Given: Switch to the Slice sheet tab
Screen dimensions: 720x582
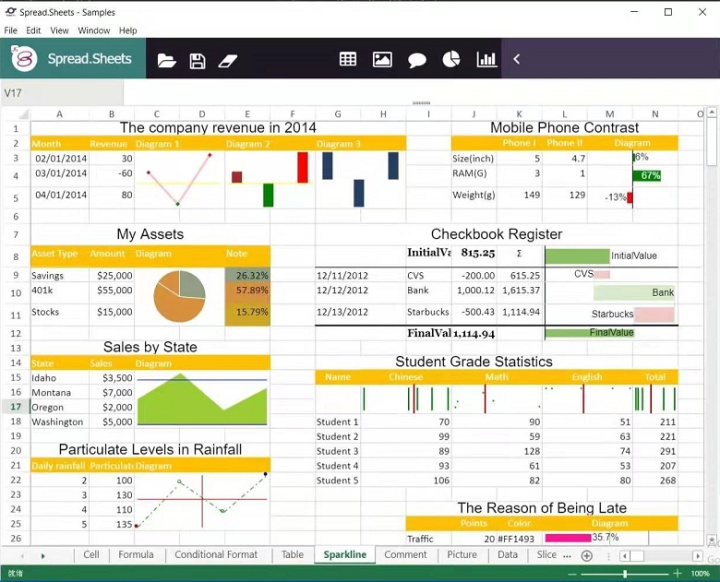Looking at the screenshot, I should 546,554.
